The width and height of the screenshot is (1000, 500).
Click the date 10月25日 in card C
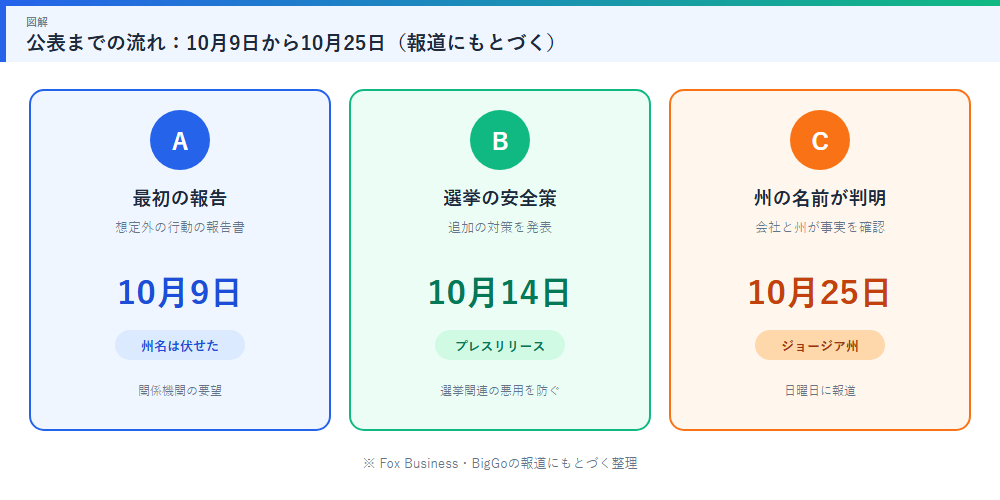click(820, 293)
